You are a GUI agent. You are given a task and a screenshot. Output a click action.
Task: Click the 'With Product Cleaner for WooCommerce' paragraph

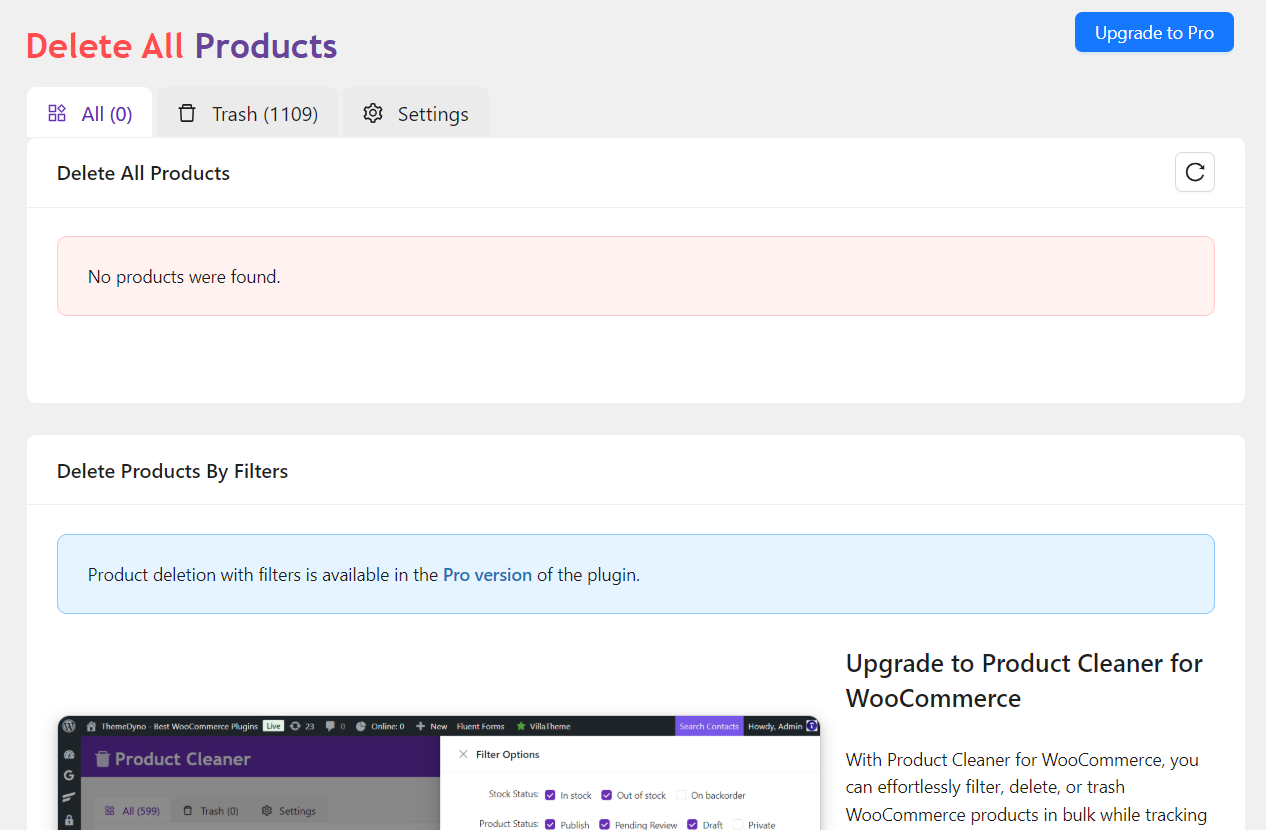(1026, 788)
